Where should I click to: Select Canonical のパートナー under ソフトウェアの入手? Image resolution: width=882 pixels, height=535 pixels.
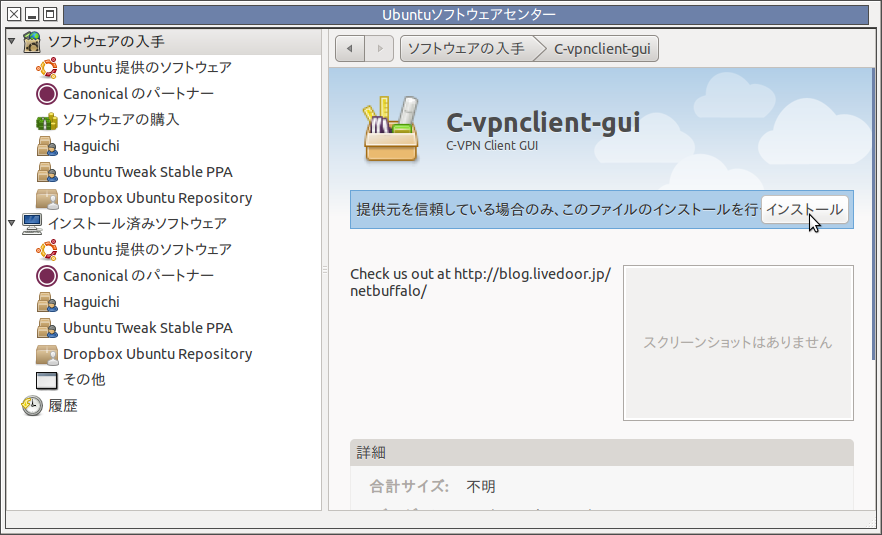(x=138, y=94)
